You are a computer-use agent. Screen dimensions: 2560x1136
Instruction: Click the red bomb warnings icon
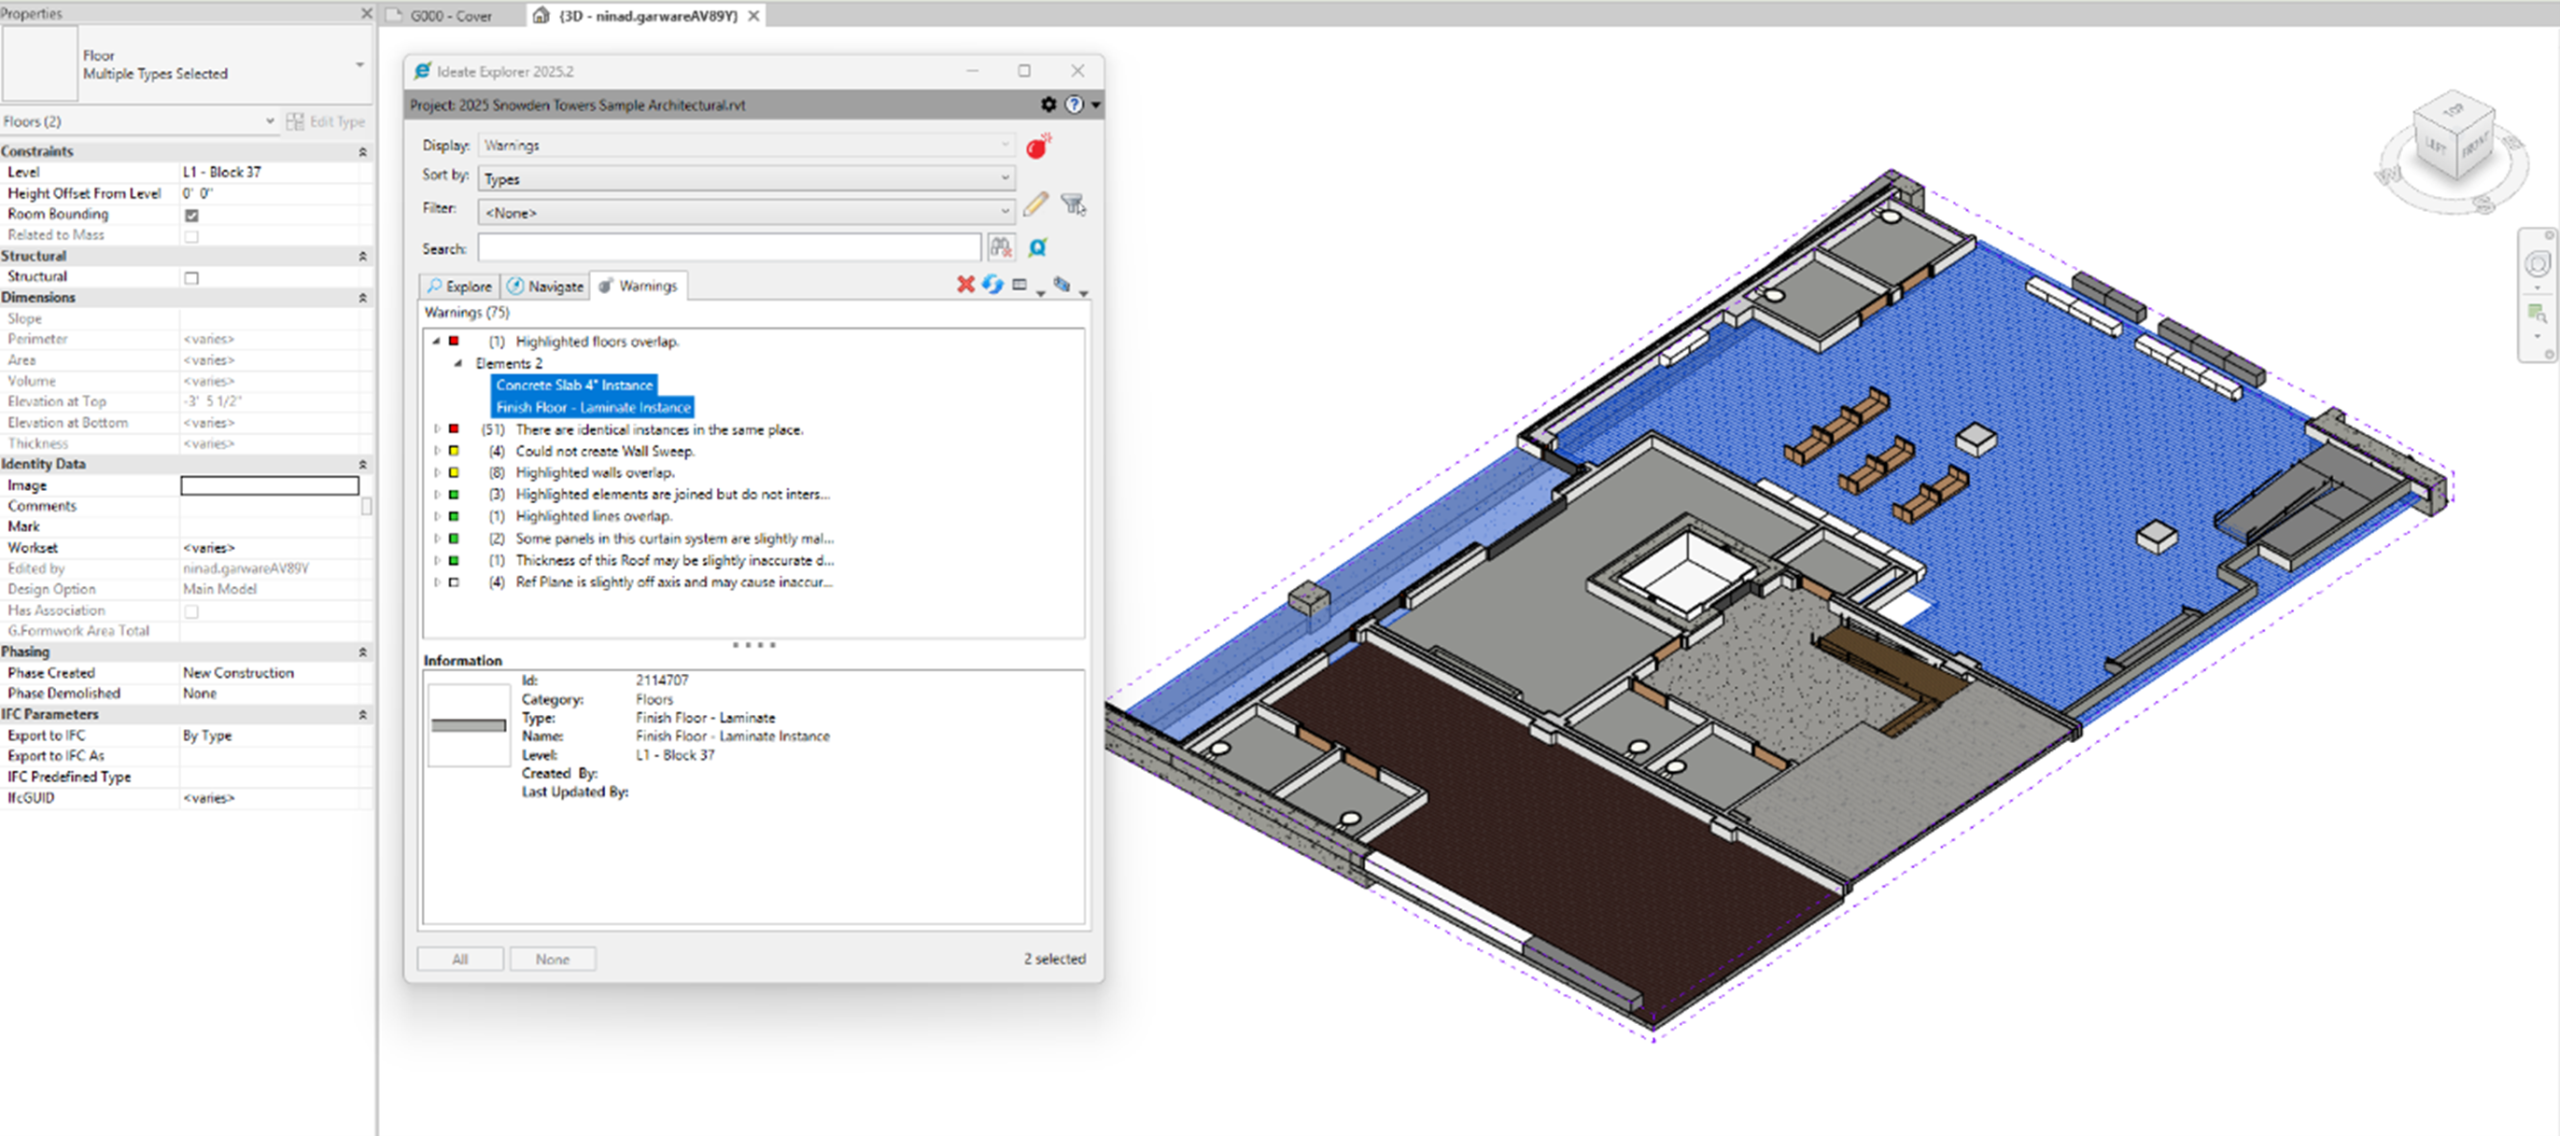tap(1038, 147)
